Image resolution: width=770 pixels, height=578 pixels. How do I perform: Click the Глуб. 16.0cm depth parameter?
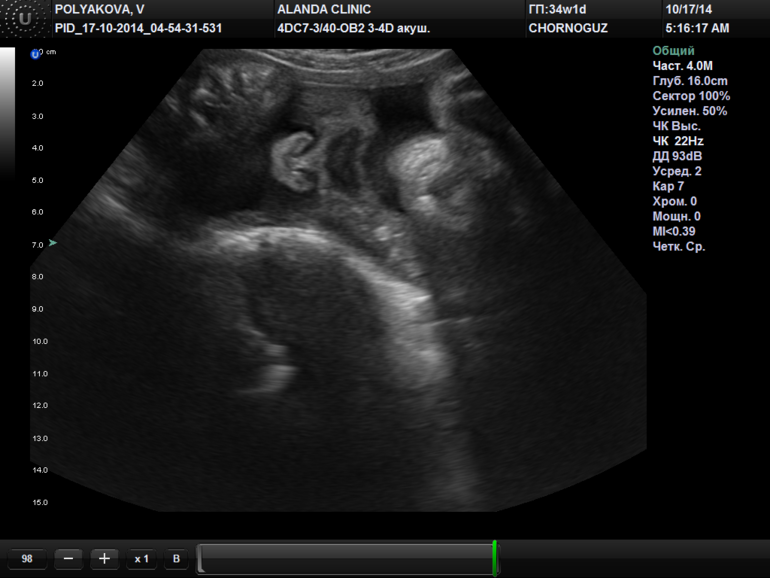[x=690, y=81]
